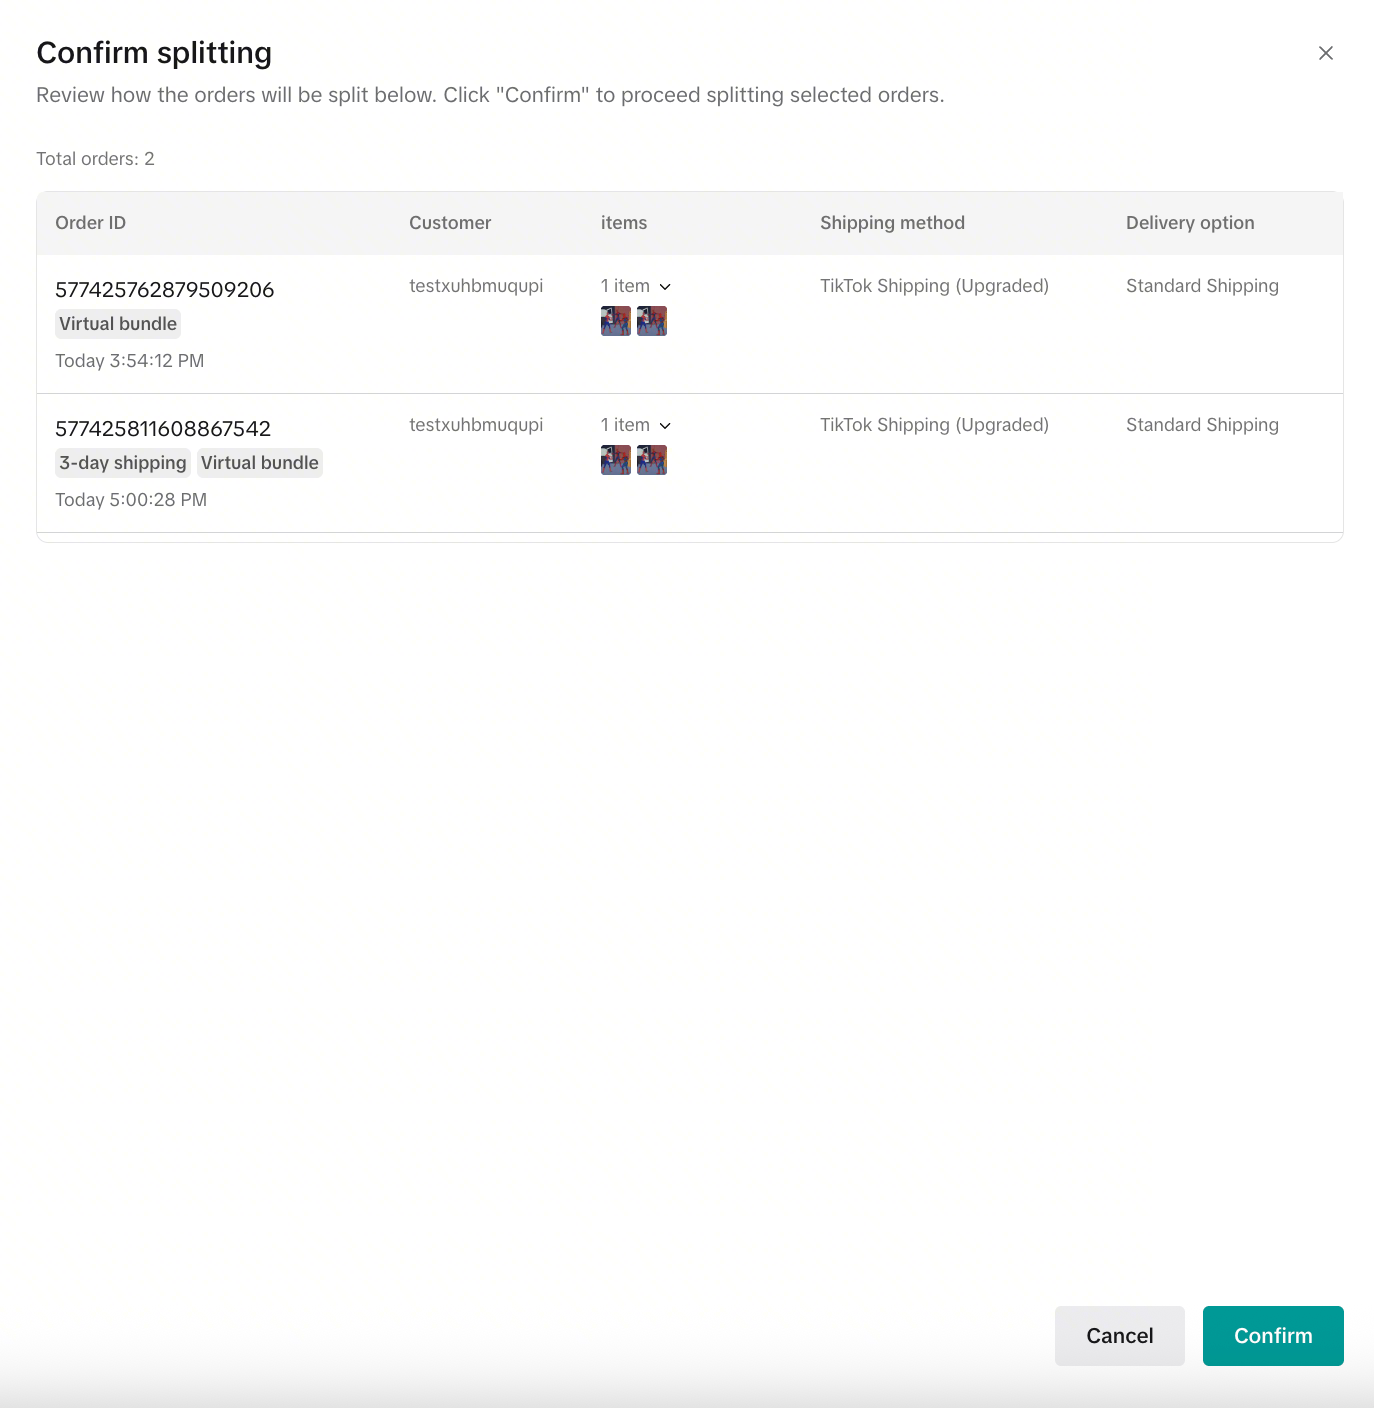Open second product thumbnail in order 577425762879509206
This screenshot has width=1374, height=1408.
652,321
